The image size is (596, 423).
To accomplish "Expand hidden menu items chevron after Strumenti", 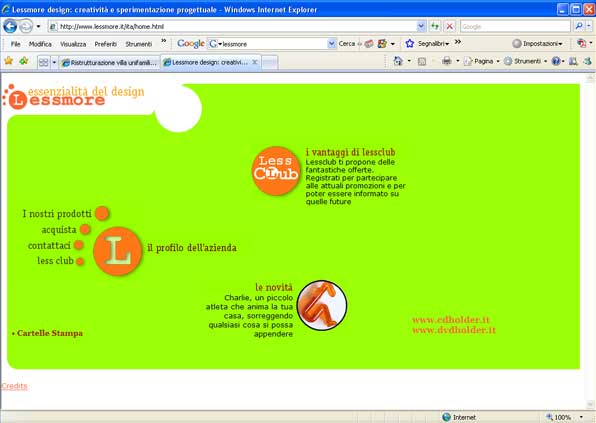I will click(163, 41).
